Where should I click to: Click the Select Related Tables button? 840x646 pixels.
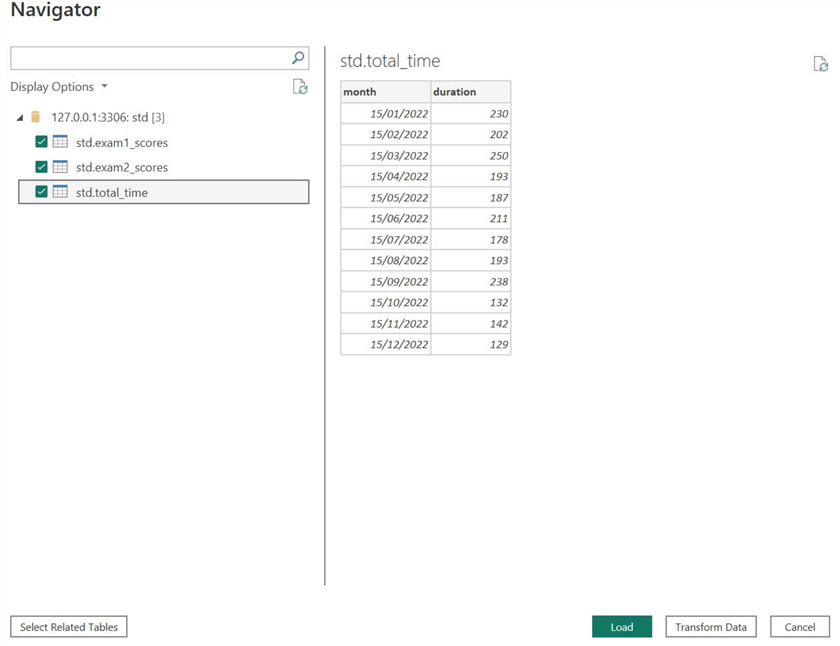68,627
